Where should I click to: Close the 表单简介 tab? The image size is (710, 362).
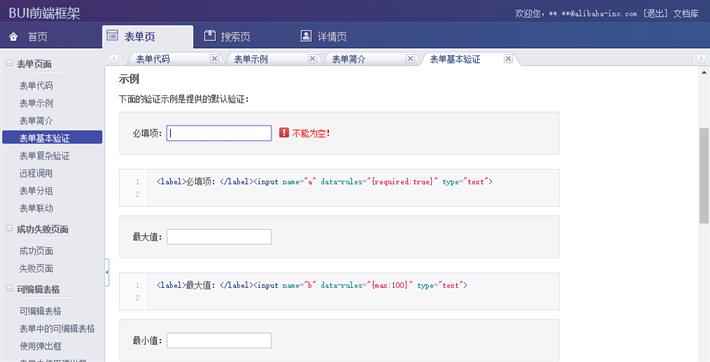(x=410, y=59)
